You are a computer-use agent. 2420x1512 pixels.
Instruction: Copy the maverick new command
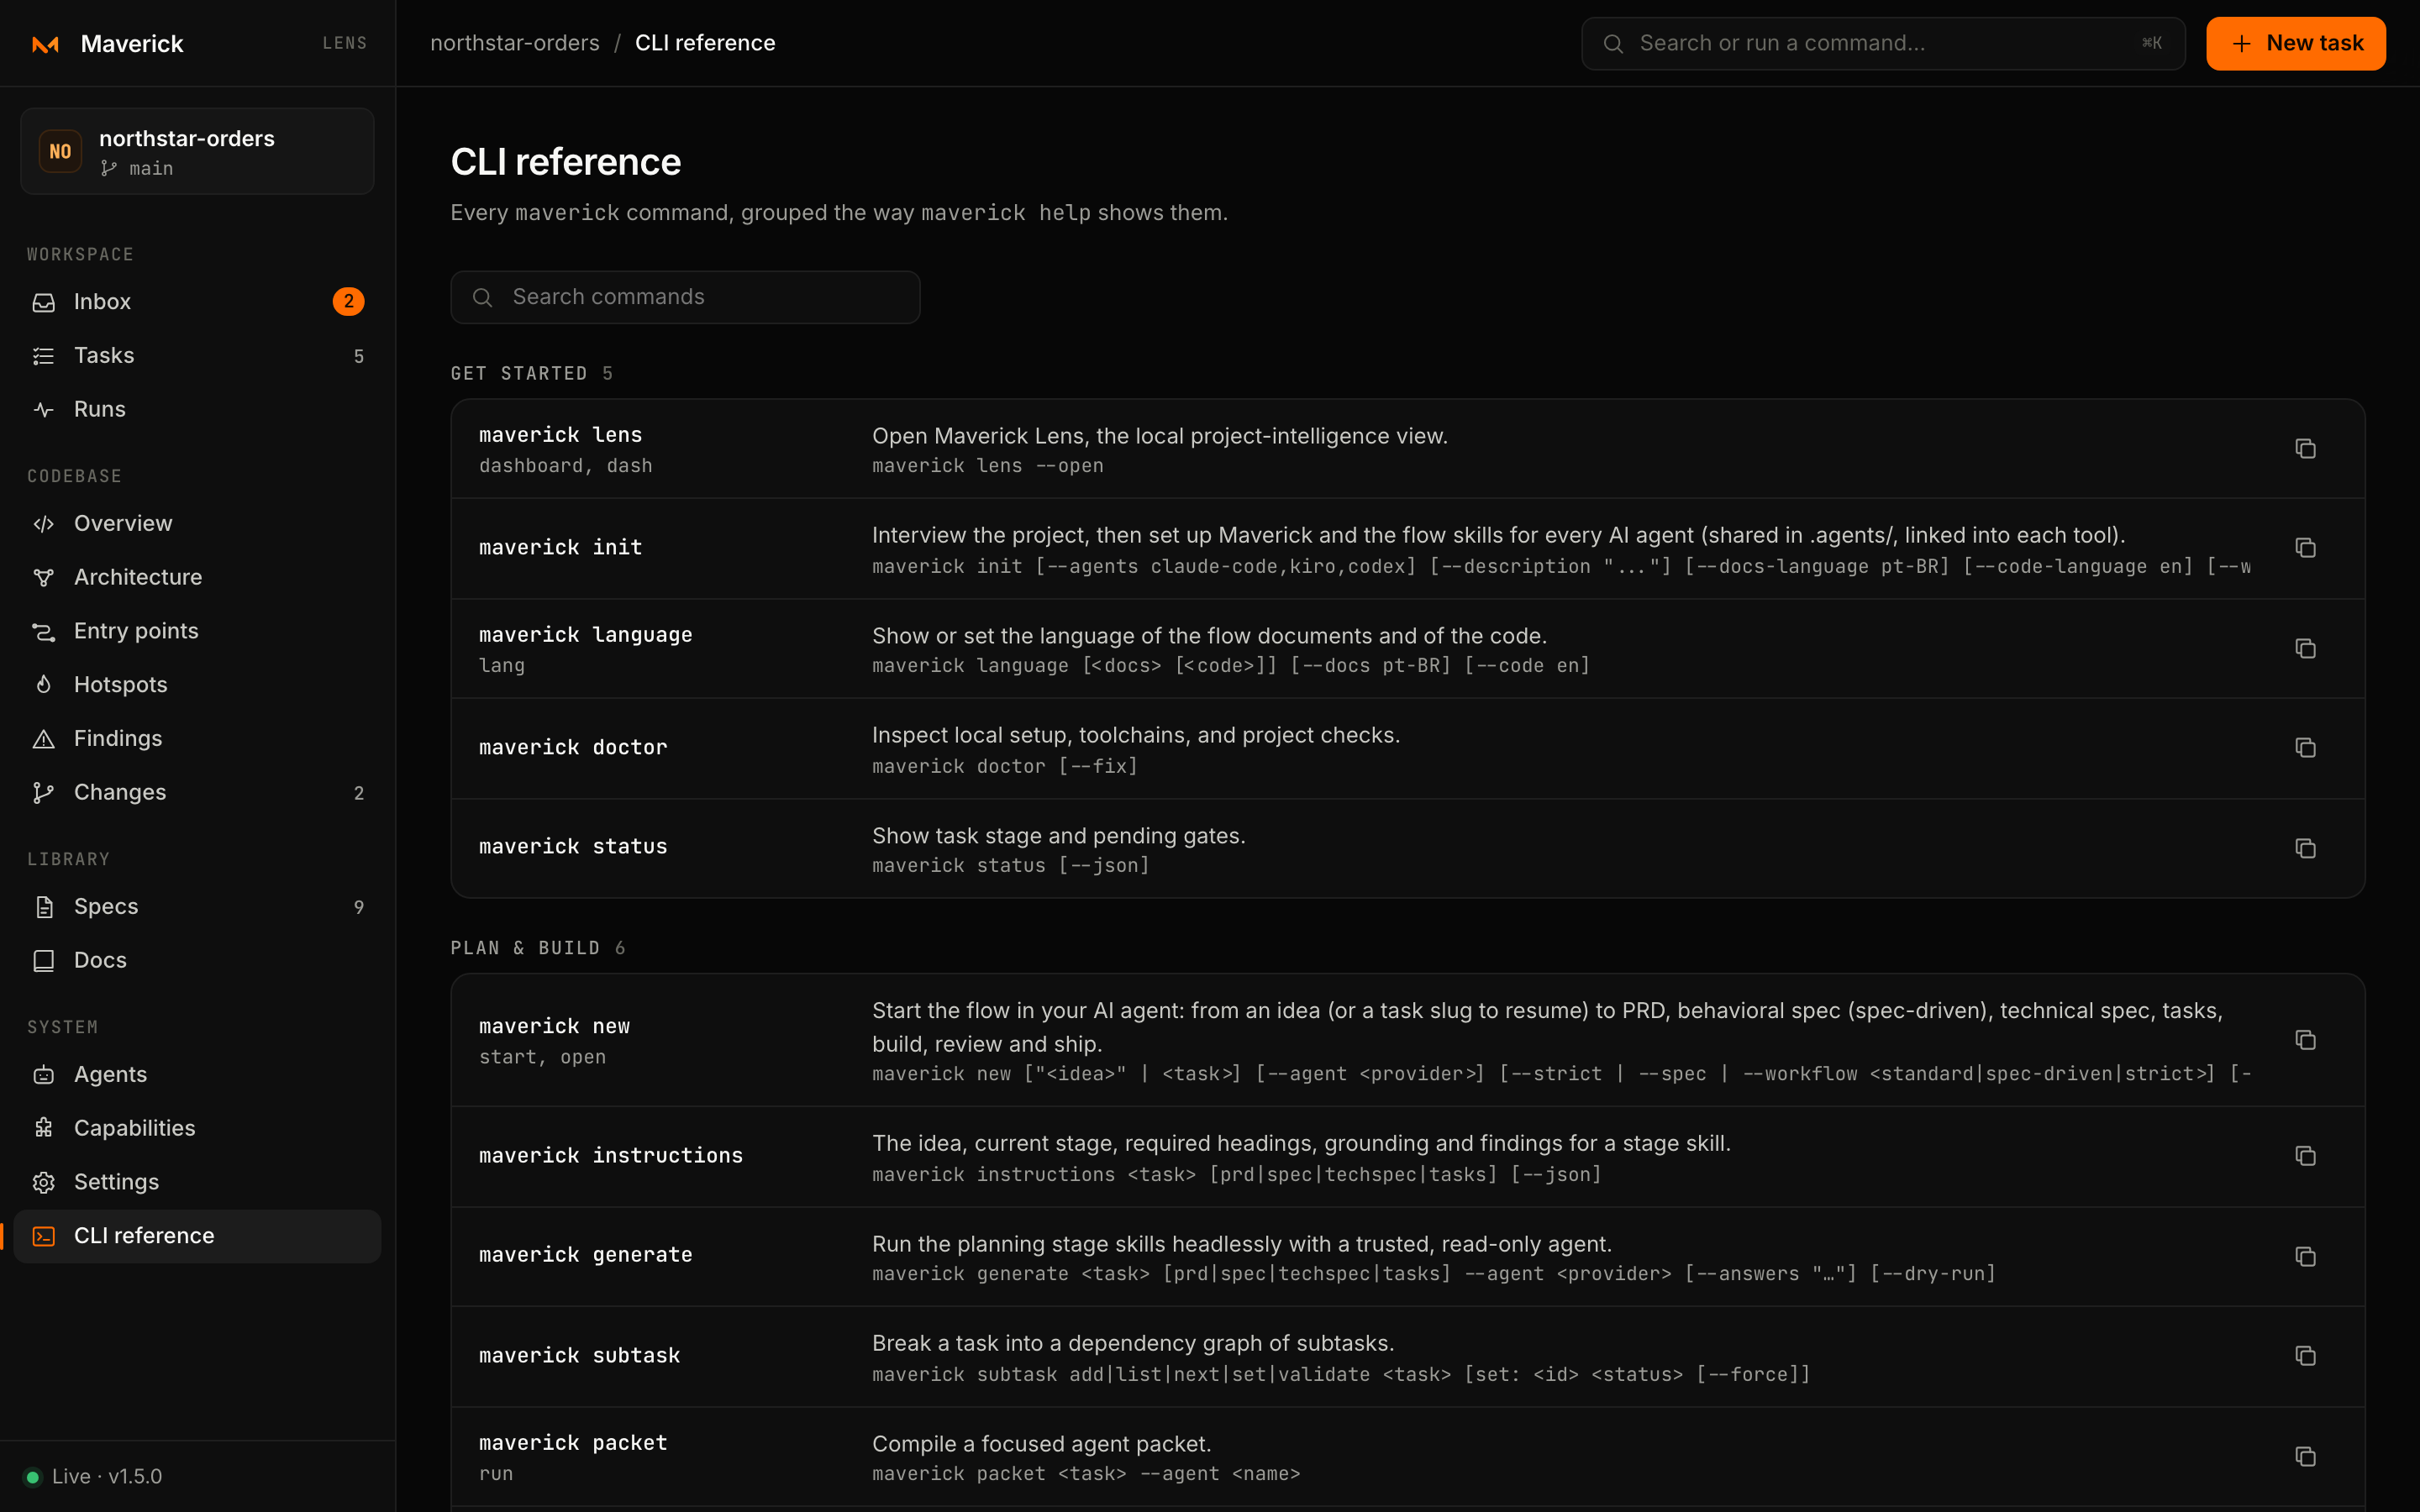(x=2305, y=1040)
